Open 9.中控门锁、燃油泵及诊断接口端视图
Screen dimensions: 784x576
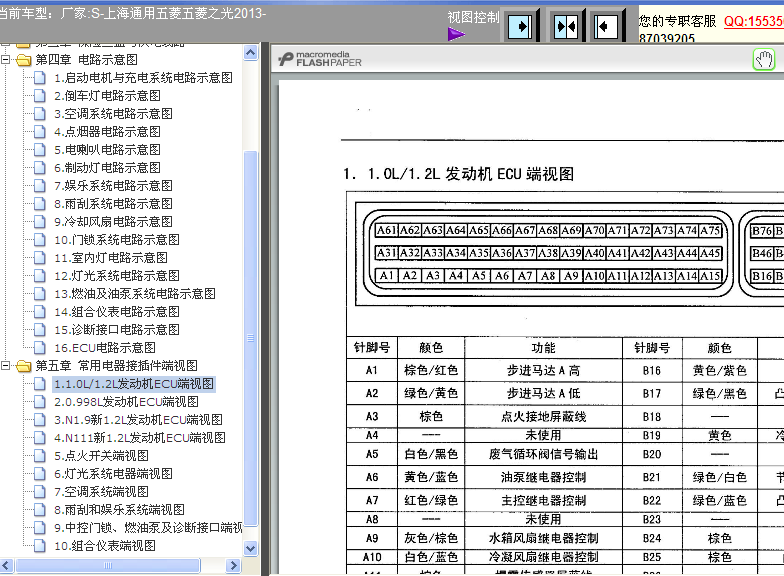[148, 528]
